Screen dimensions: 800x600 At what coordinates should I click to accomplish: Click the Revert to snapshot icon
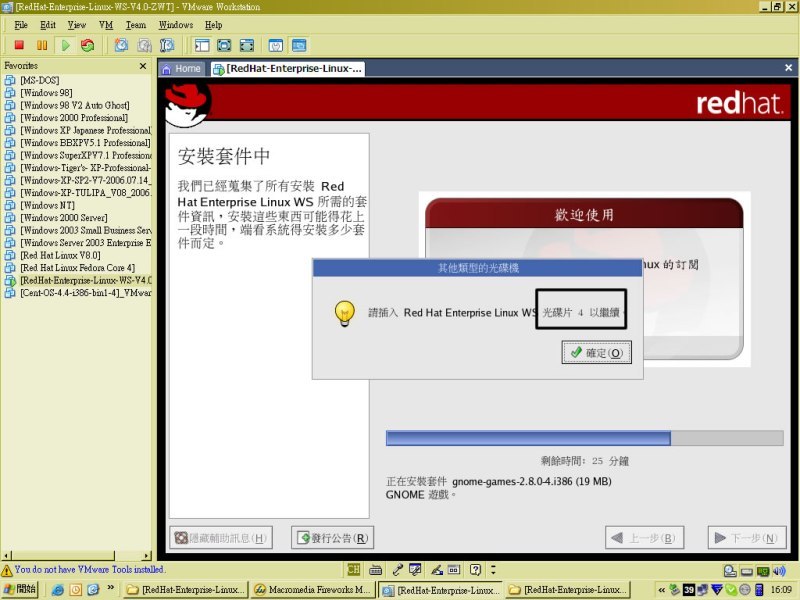[144, 45]
